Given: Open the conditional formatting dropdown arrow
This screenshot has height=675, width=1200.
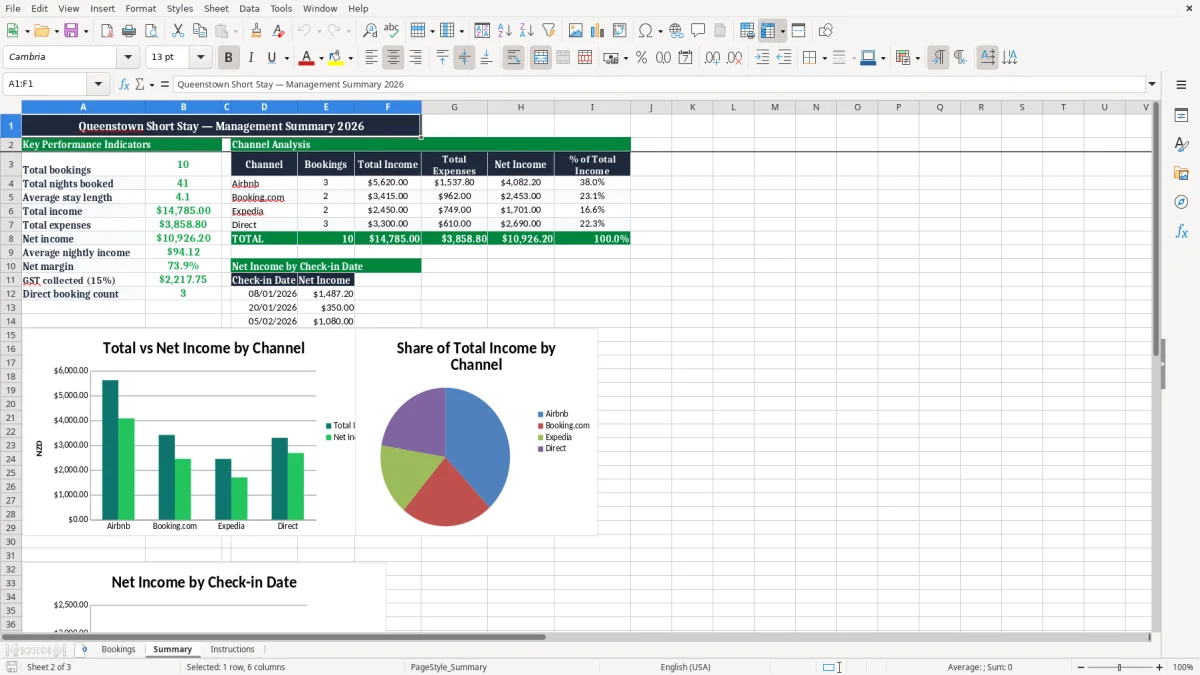Looking at the screenshot, I should click(916, 58).
